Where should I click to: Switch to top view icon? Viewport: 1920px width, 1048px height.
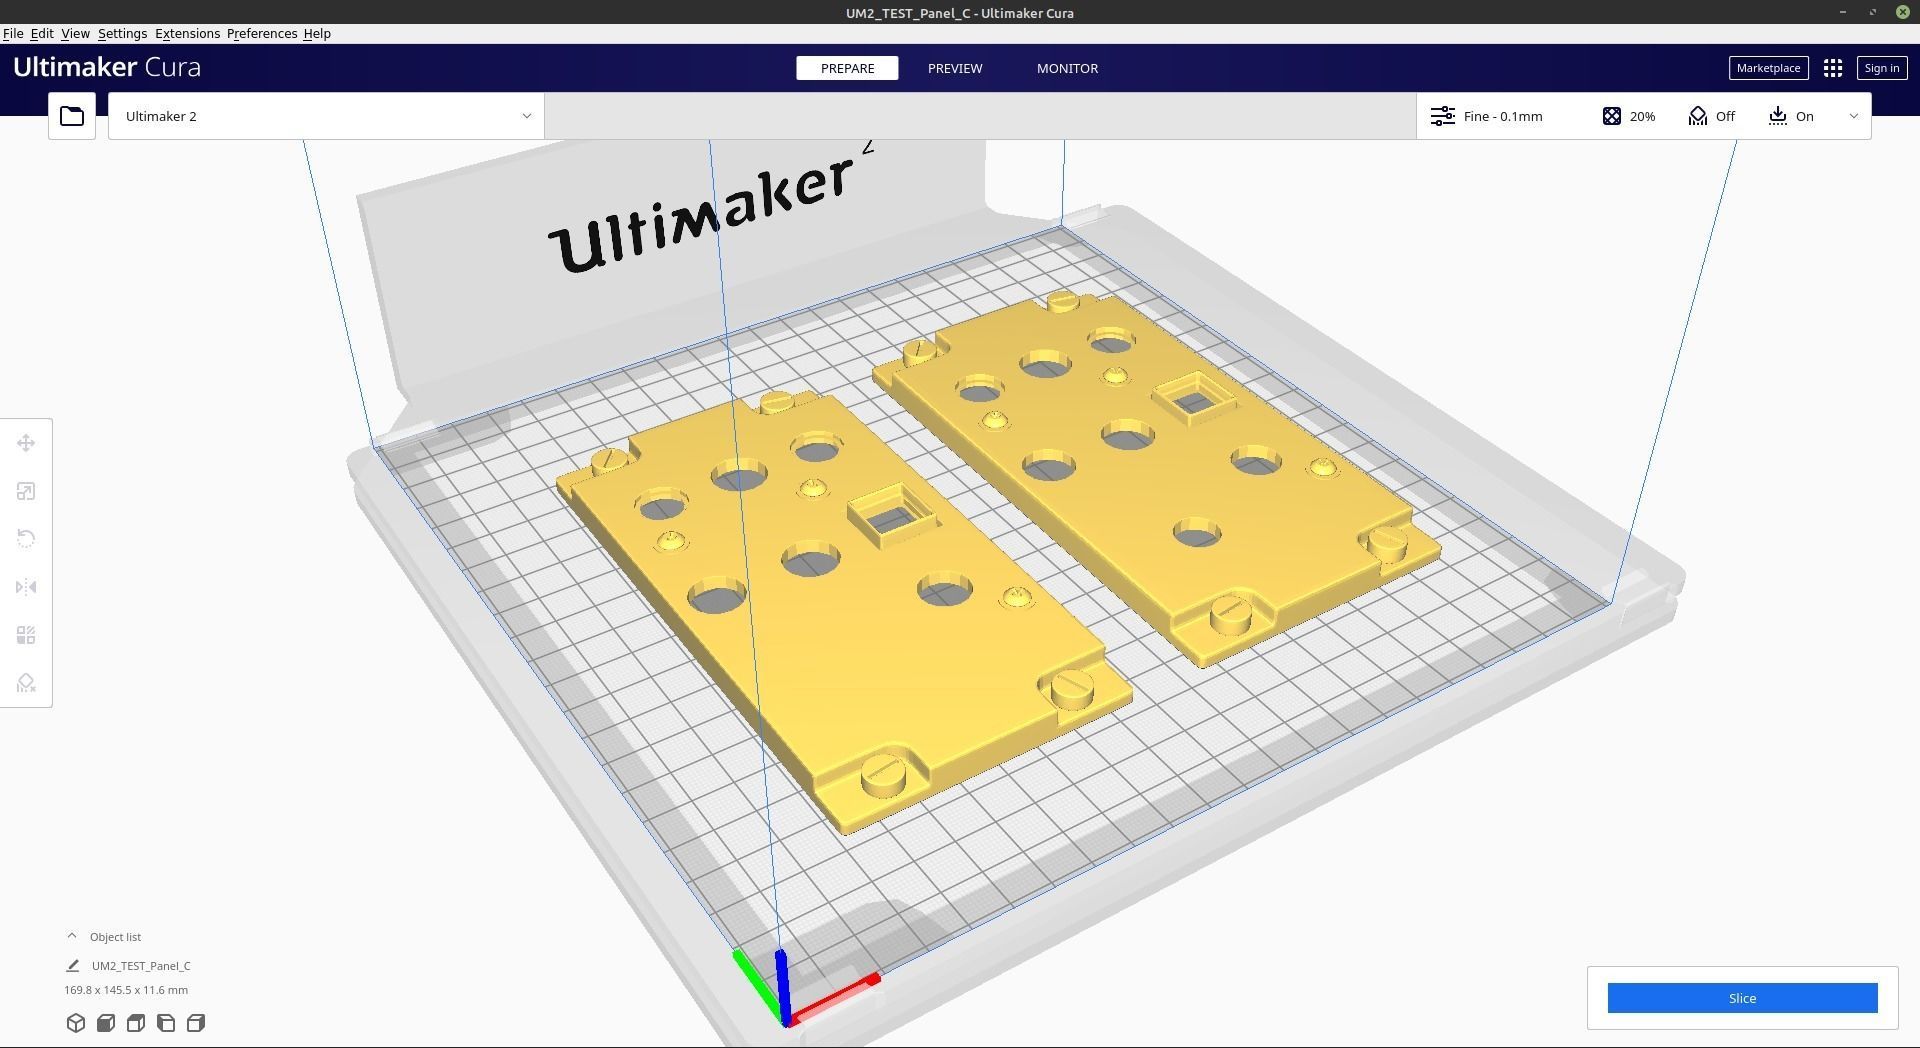(136, 1023)
